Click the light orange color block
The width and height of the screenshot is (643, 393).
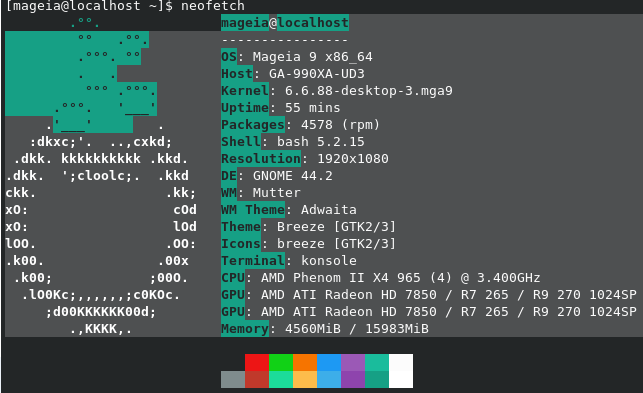(305, 379)
